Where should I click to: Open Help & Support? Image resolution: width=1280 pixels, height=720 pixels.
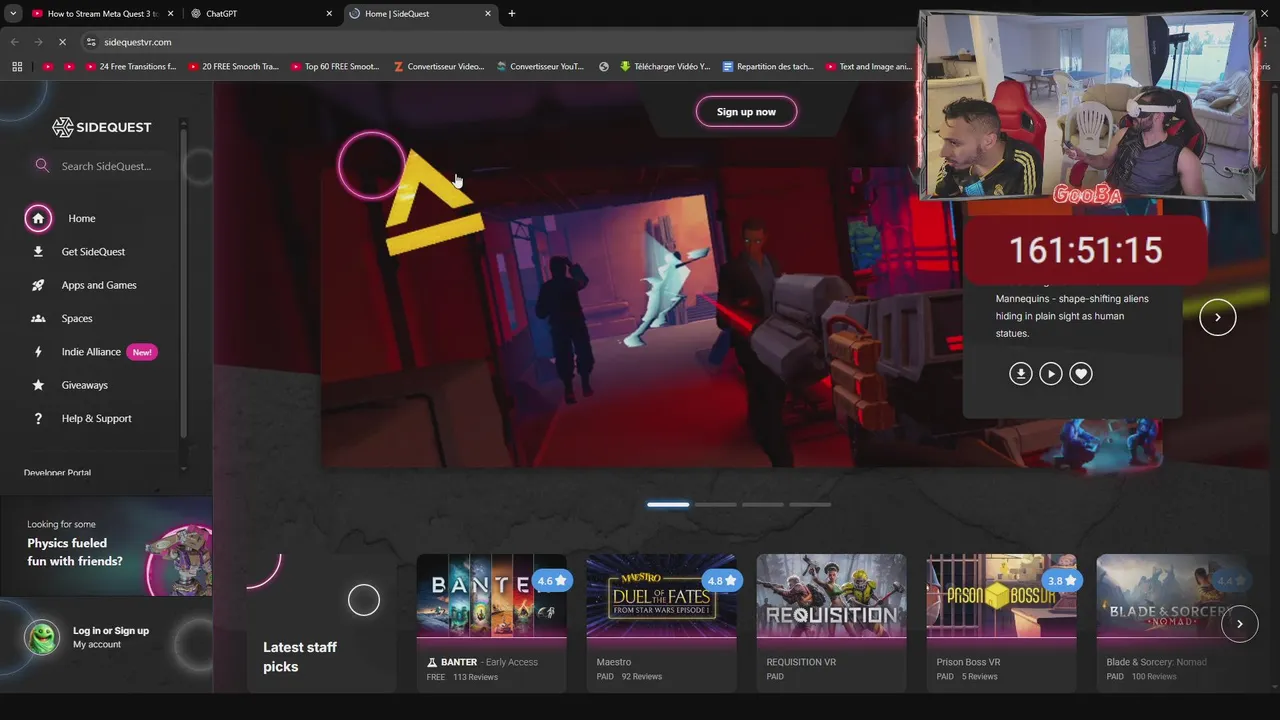96,418
